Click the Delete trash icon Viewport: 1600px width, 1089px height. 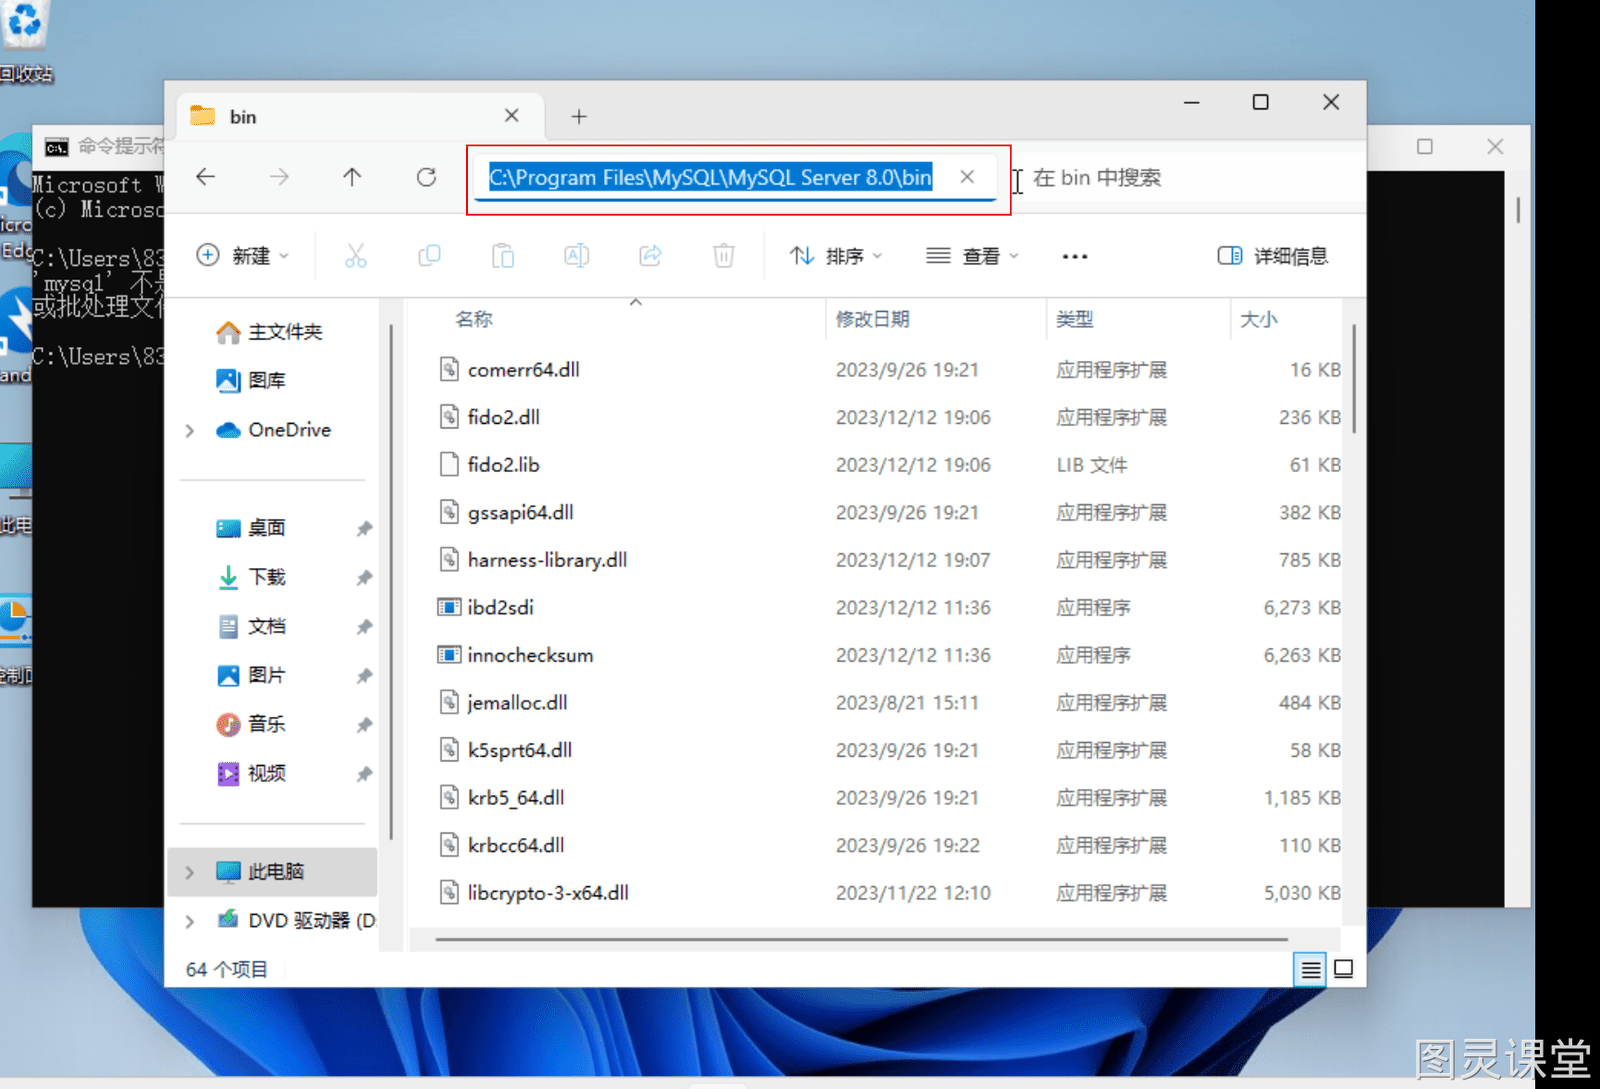pos(724,256)
